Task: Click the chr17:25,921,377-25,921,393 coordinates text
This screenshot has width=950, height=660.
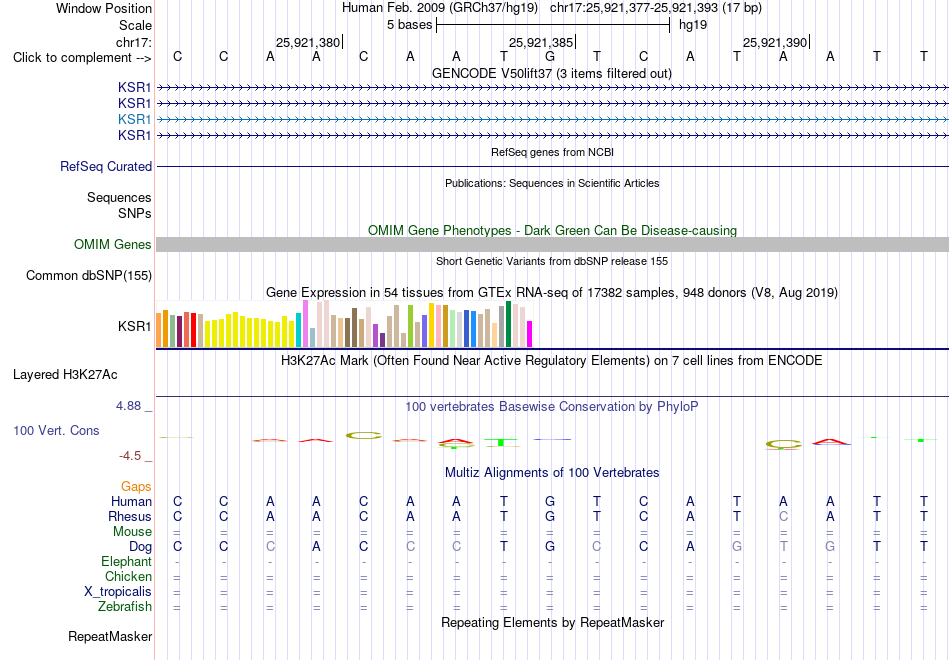Action: [x=656, y=8]
